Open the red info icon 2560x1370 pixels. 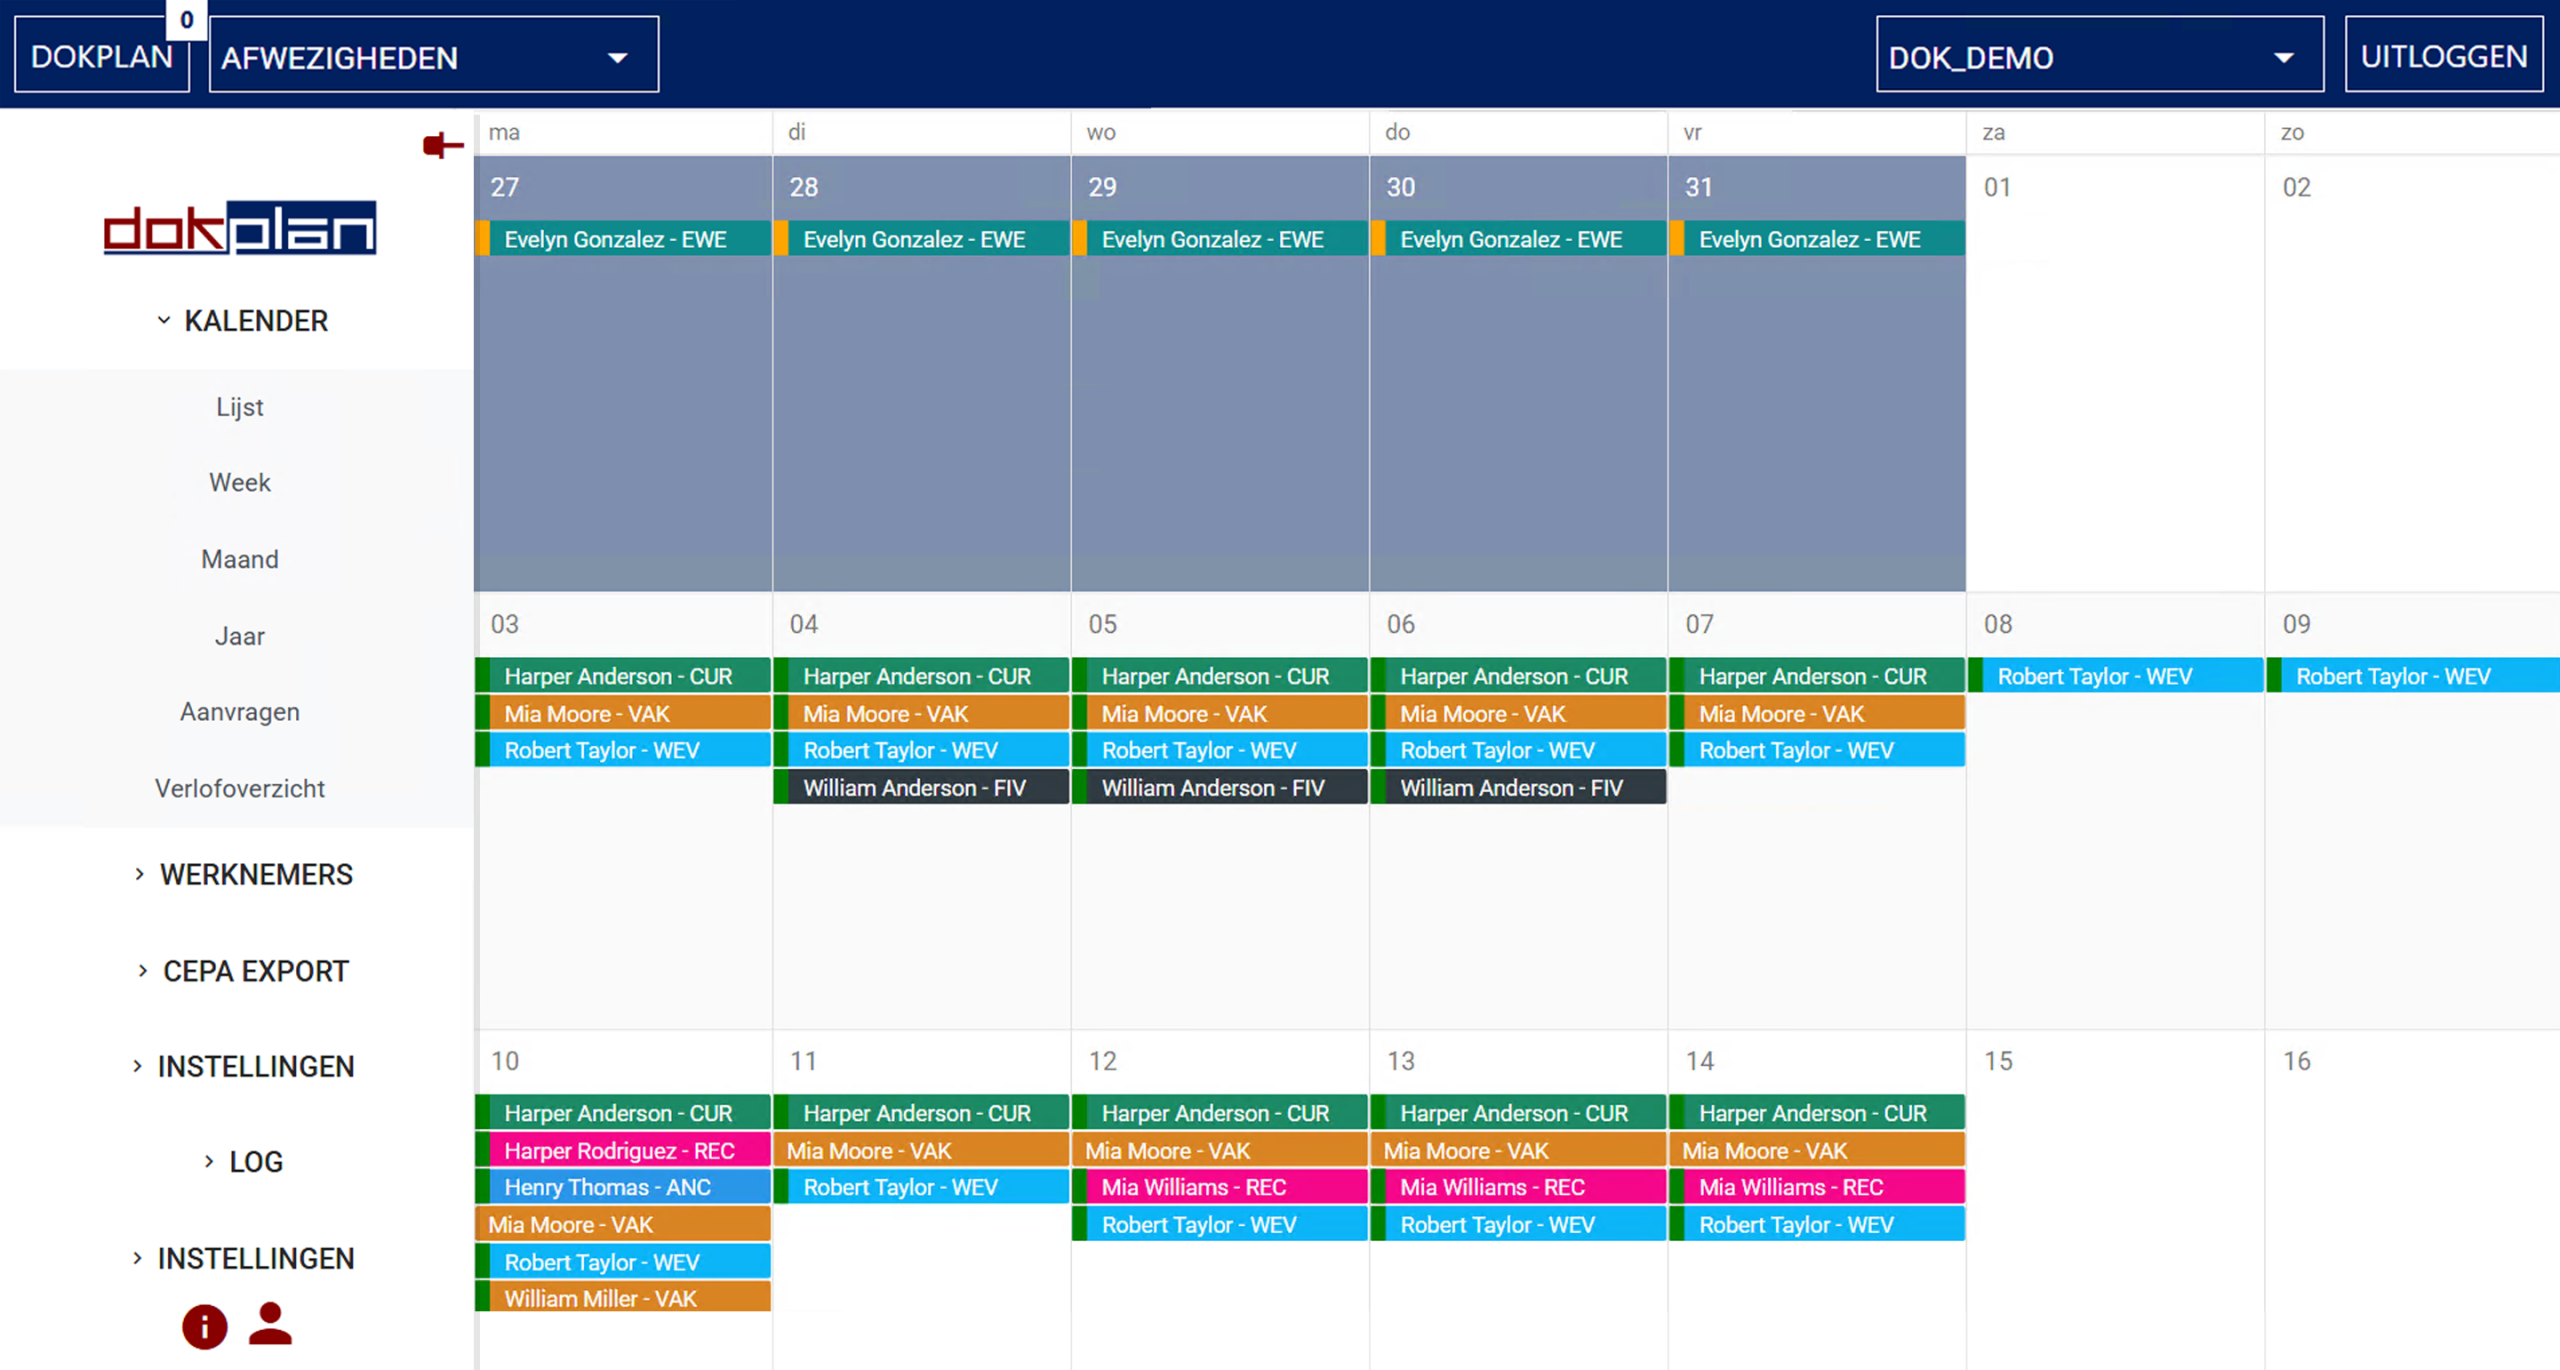[204, 1327]
